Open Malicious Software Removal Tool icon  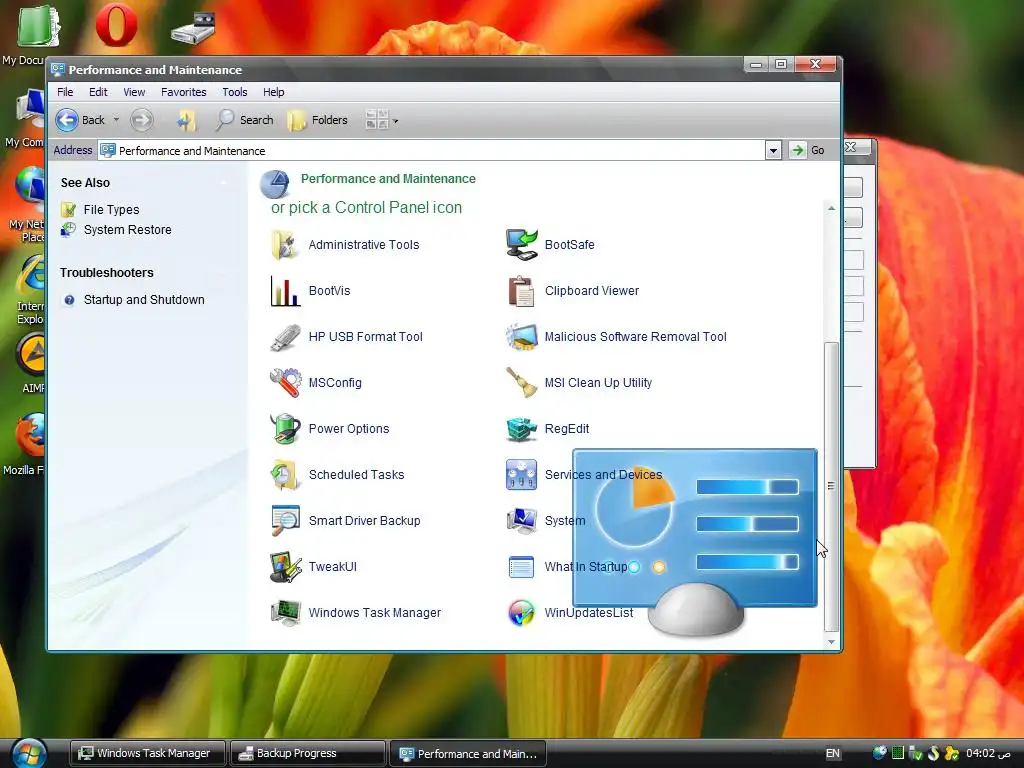pos(521,337)
